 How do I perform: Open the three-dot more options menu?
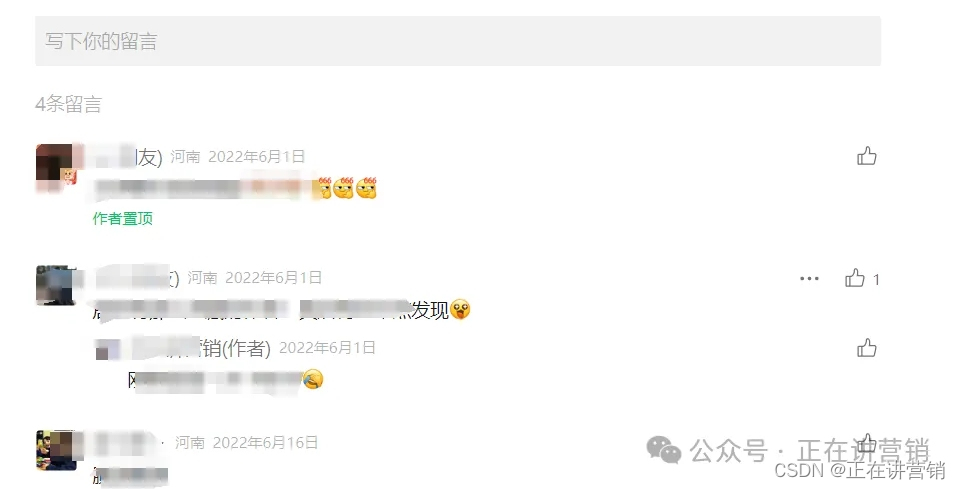pos(809,278)
